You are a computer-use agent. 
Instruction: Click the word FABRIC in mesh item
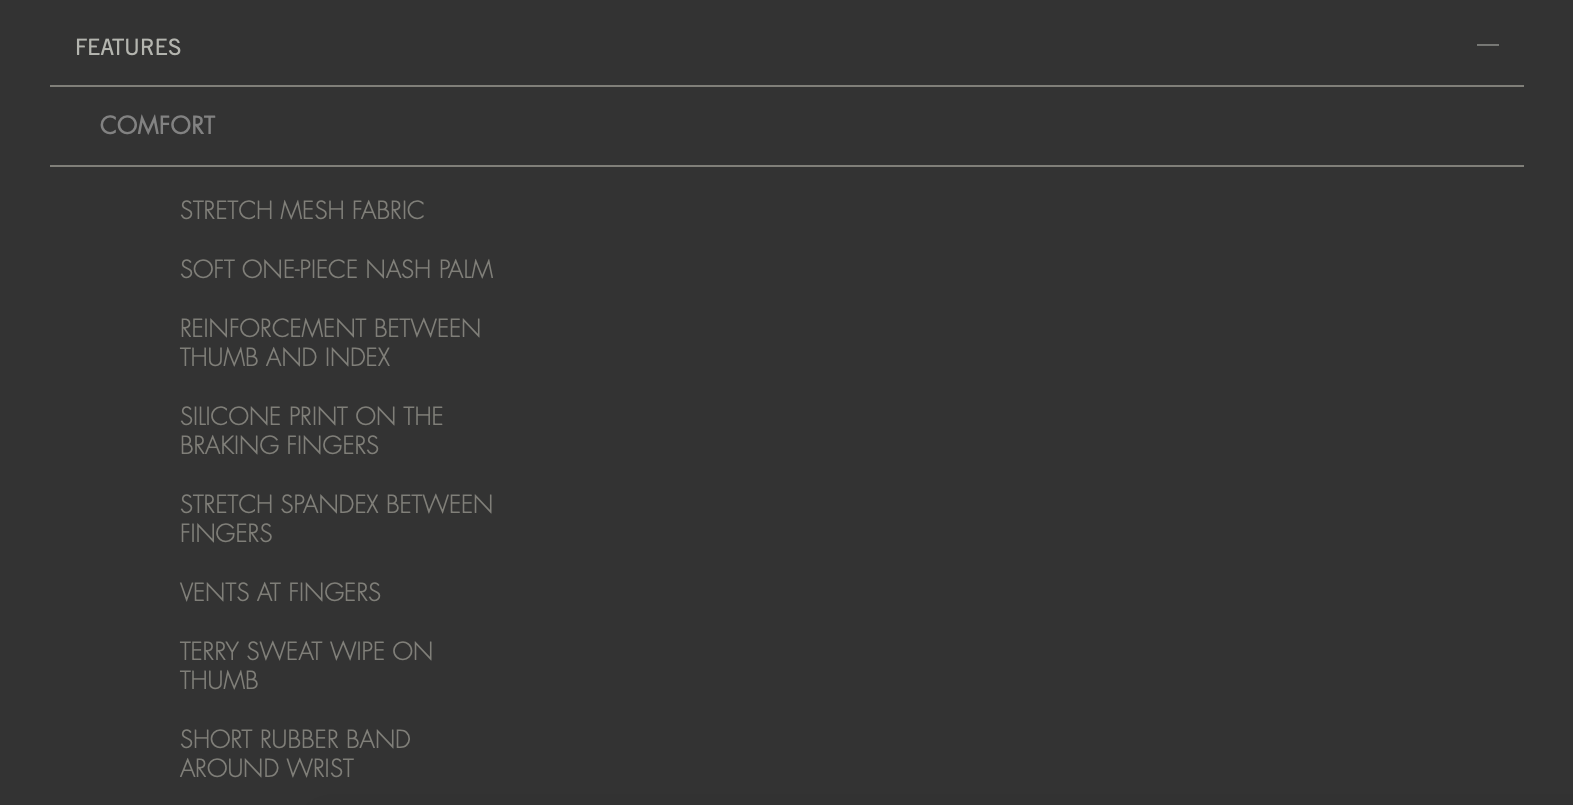click(x=388, y=210)
